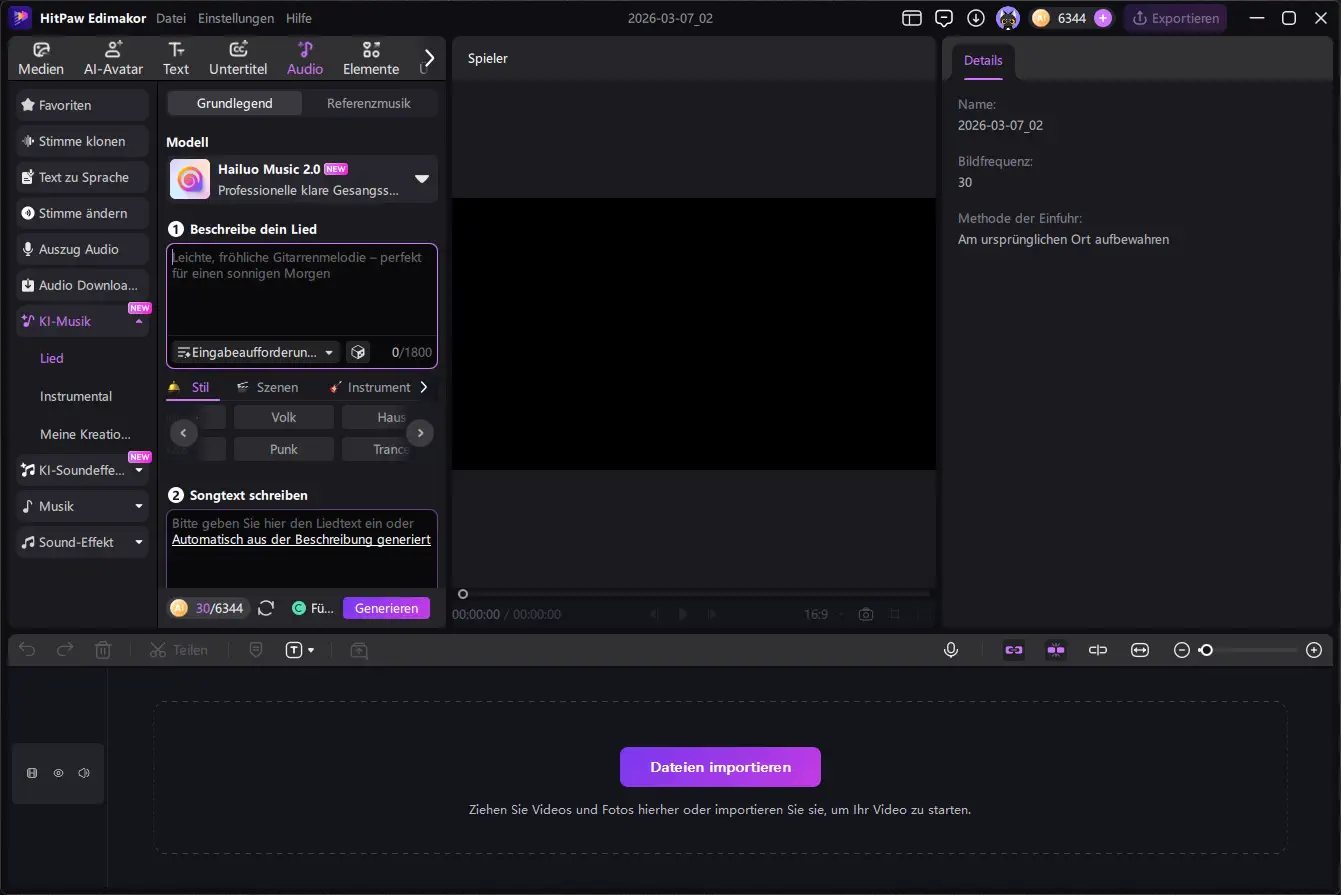Viewport: 1341px width, 895px height.
Task: Click the download icon in title bar
Action: pyautogui.click(x=975, y=18)
